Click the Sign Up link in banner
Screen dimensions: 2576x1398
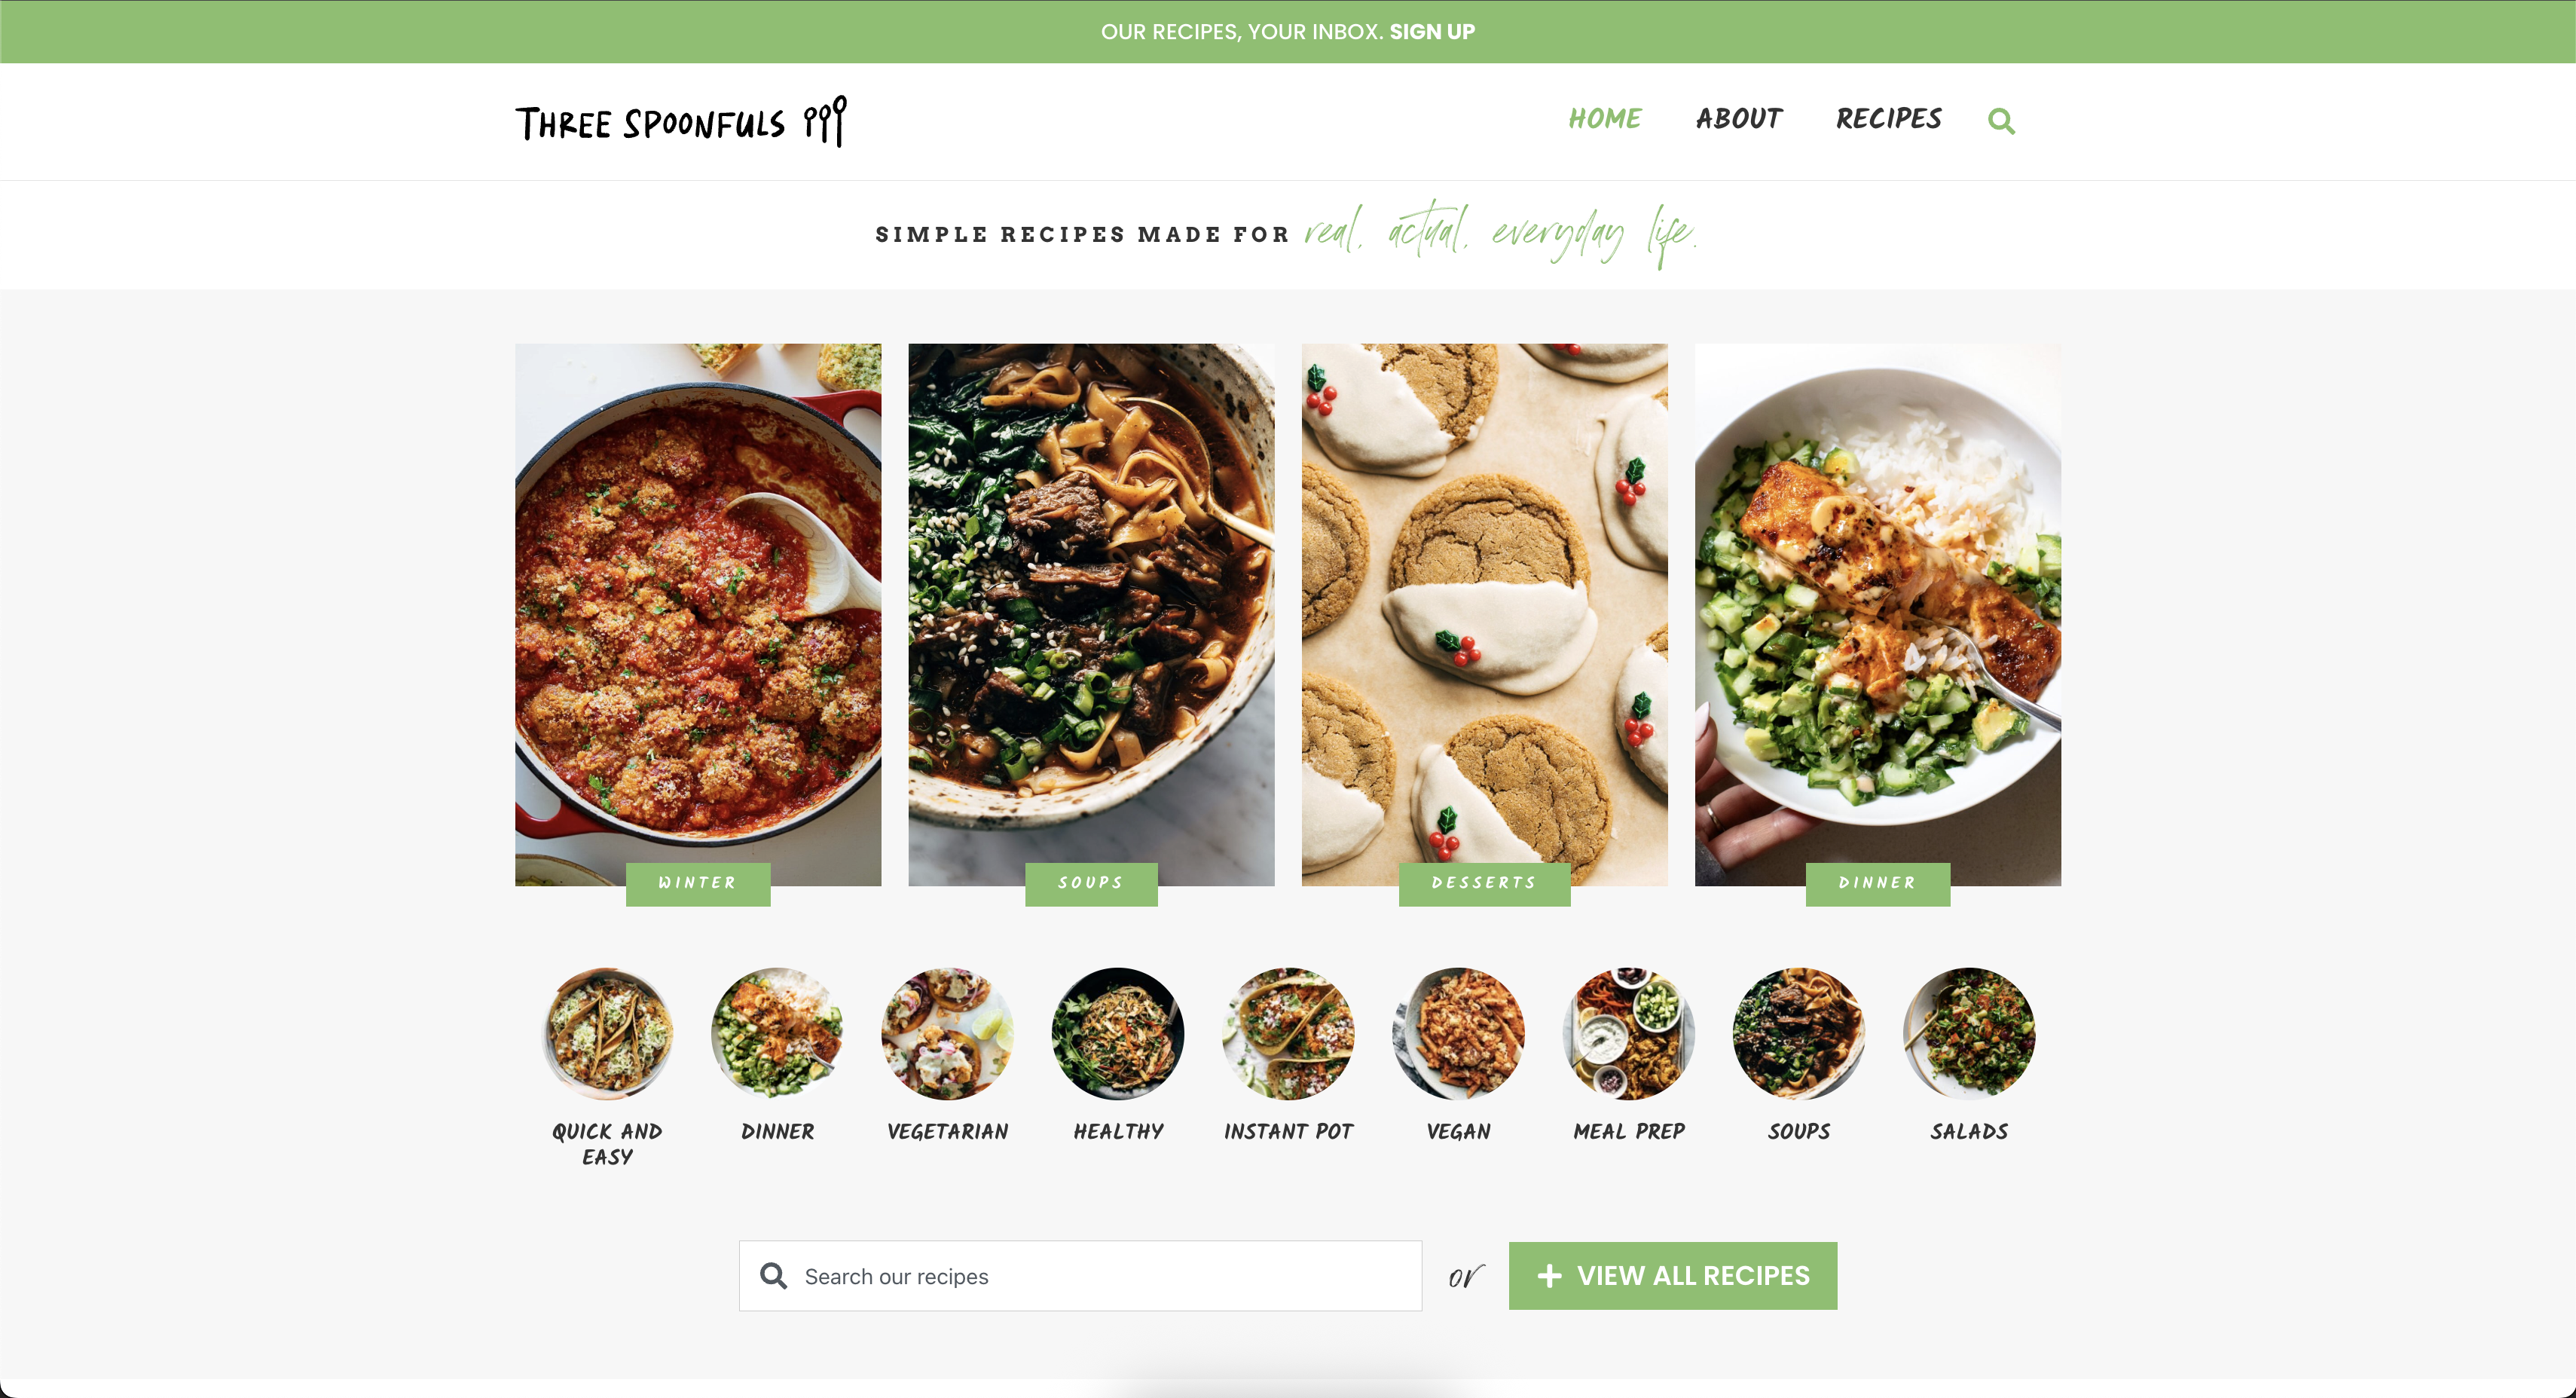tap(1432, 31)
